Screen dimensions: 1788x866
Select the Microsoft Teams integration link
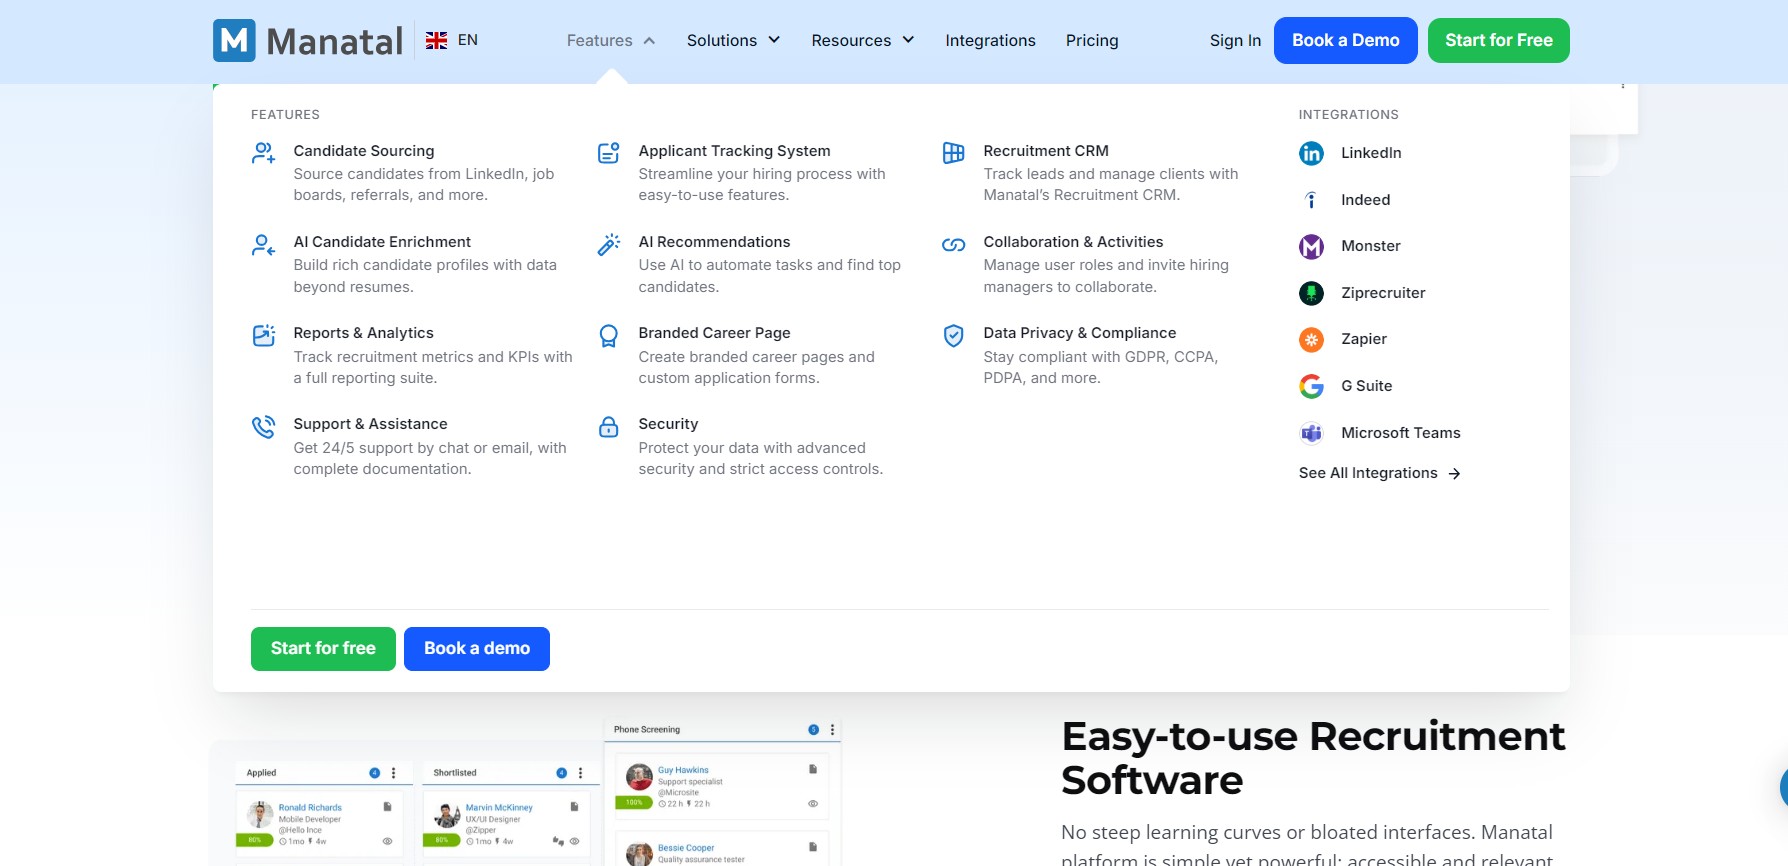pos(1400,433)
